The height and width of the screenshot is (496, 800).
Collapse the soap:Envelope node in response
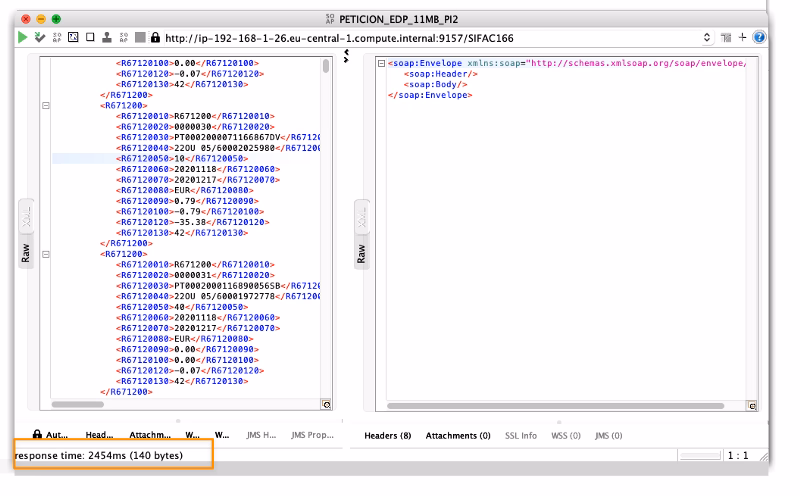tap(381, 63)
